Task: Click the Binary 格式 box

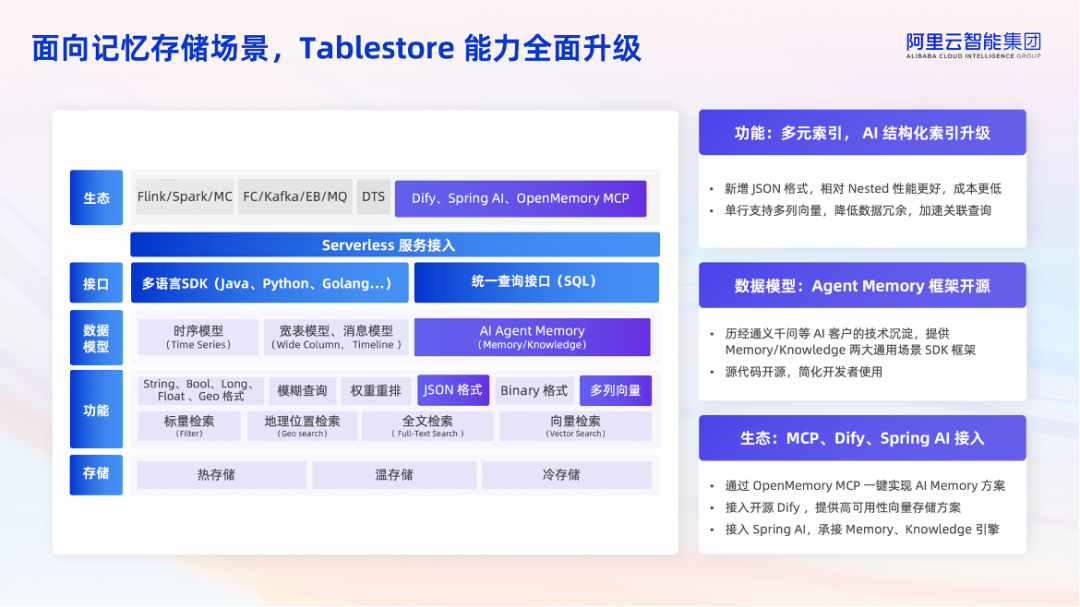Action: click(534, 391)
